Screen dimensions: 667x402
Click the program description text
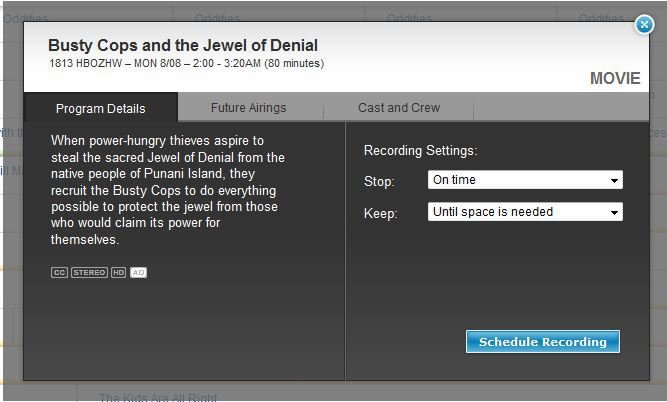coord(168,190)
